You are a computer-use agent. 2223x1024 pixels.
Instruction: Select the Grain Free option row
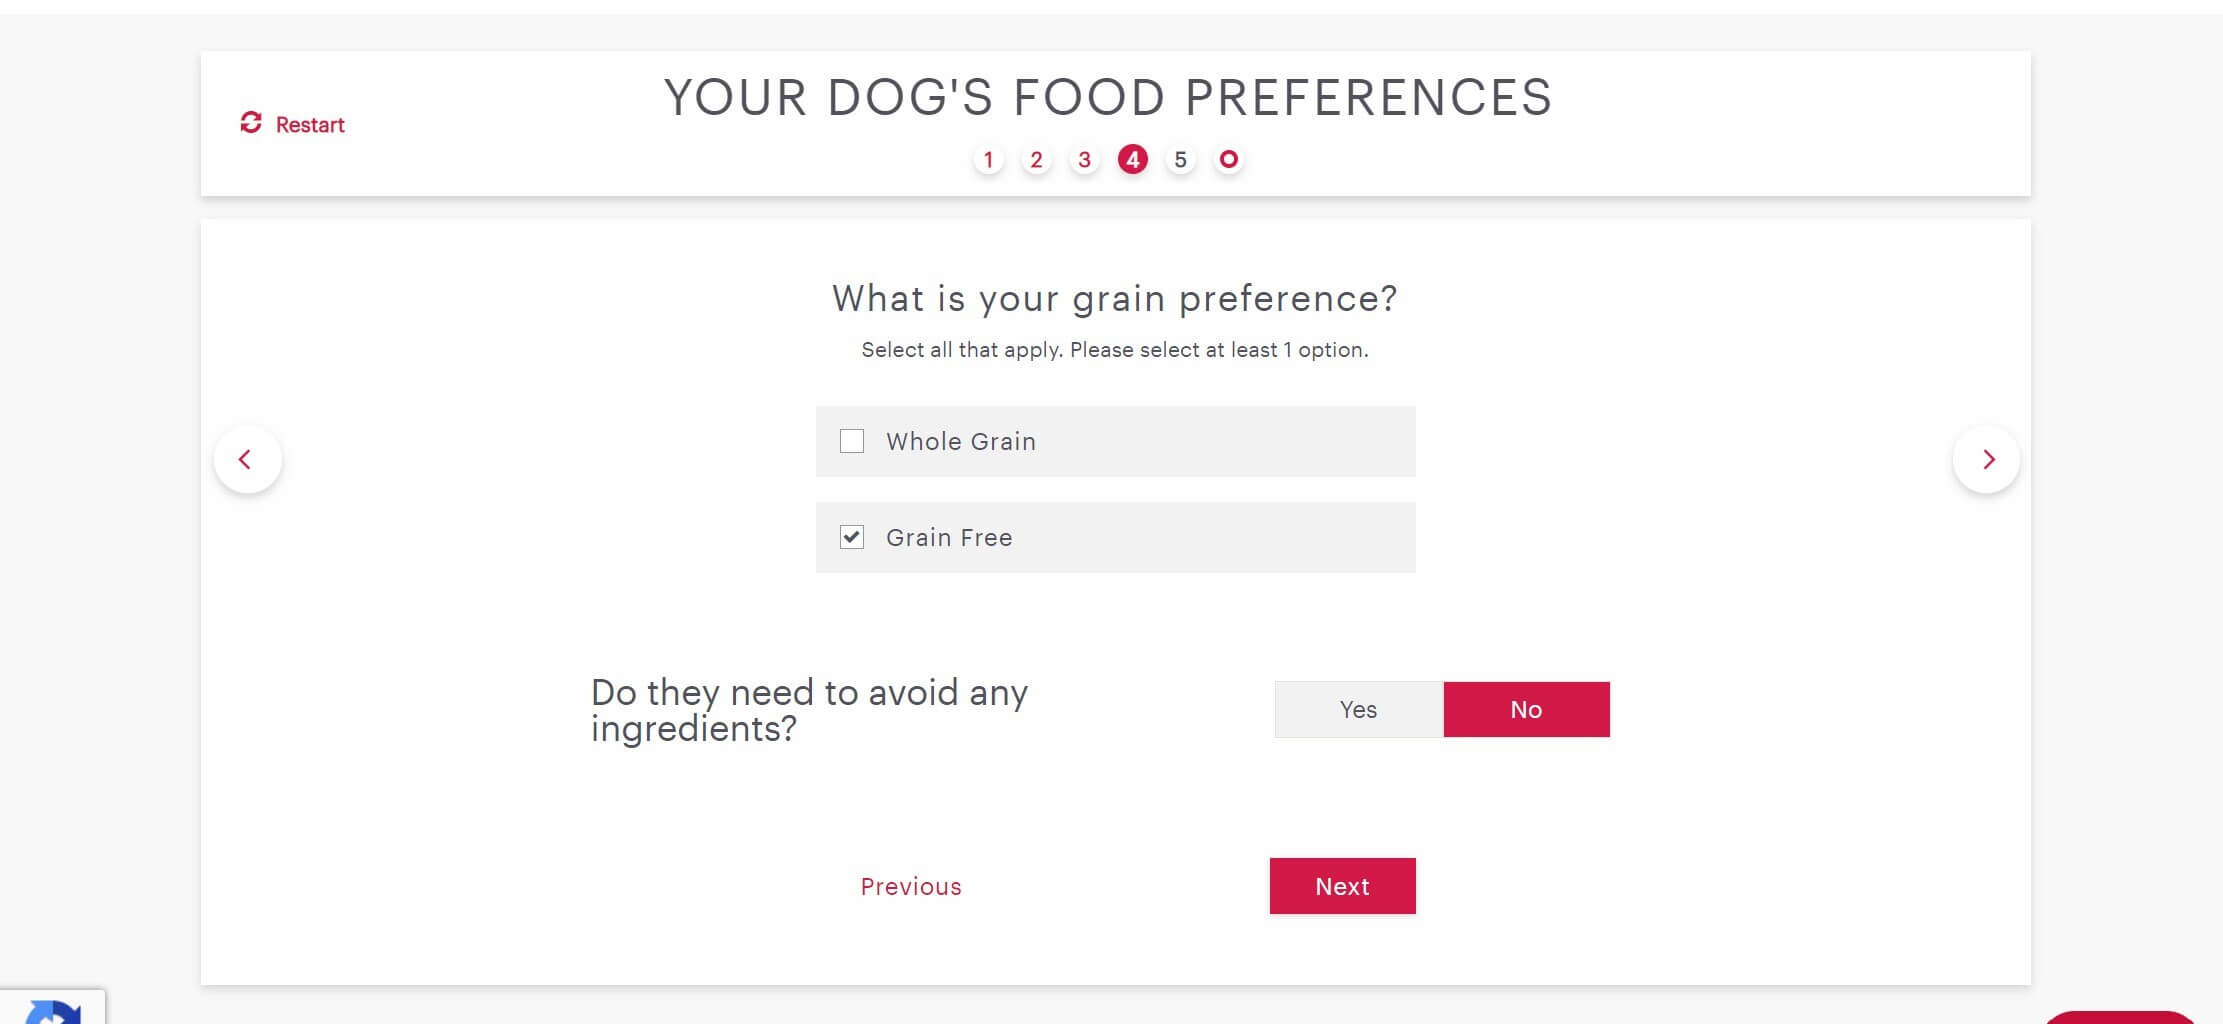point(1115,537)
